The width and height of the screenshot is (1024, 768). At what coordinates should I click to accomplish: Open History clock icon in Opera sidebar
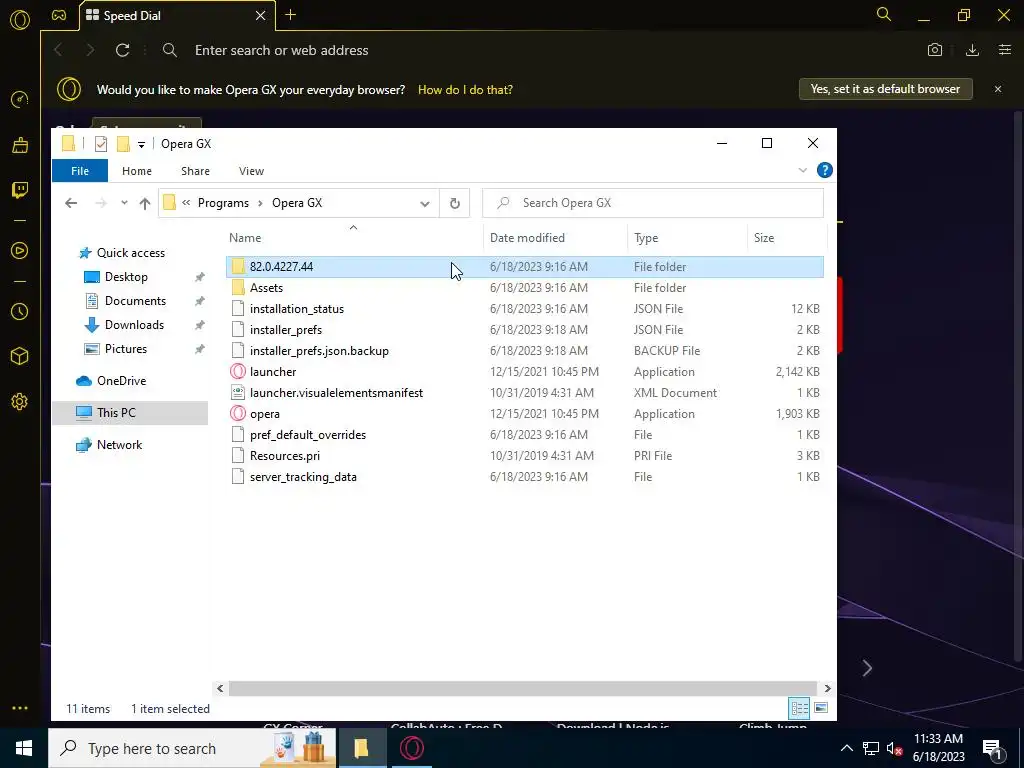coord(20,312)
